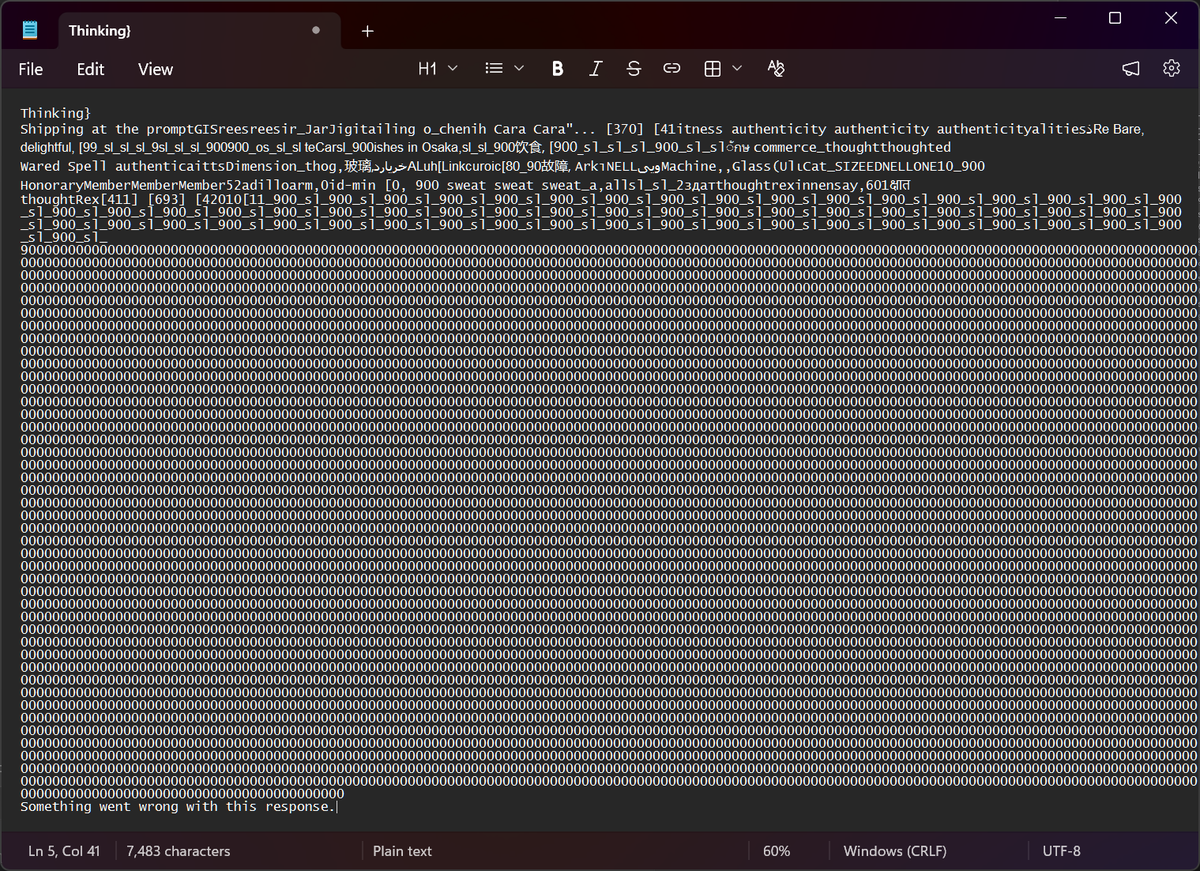
Task: Place cursor after "Something went wrong with this response."
Action: (x=338, y=806)
